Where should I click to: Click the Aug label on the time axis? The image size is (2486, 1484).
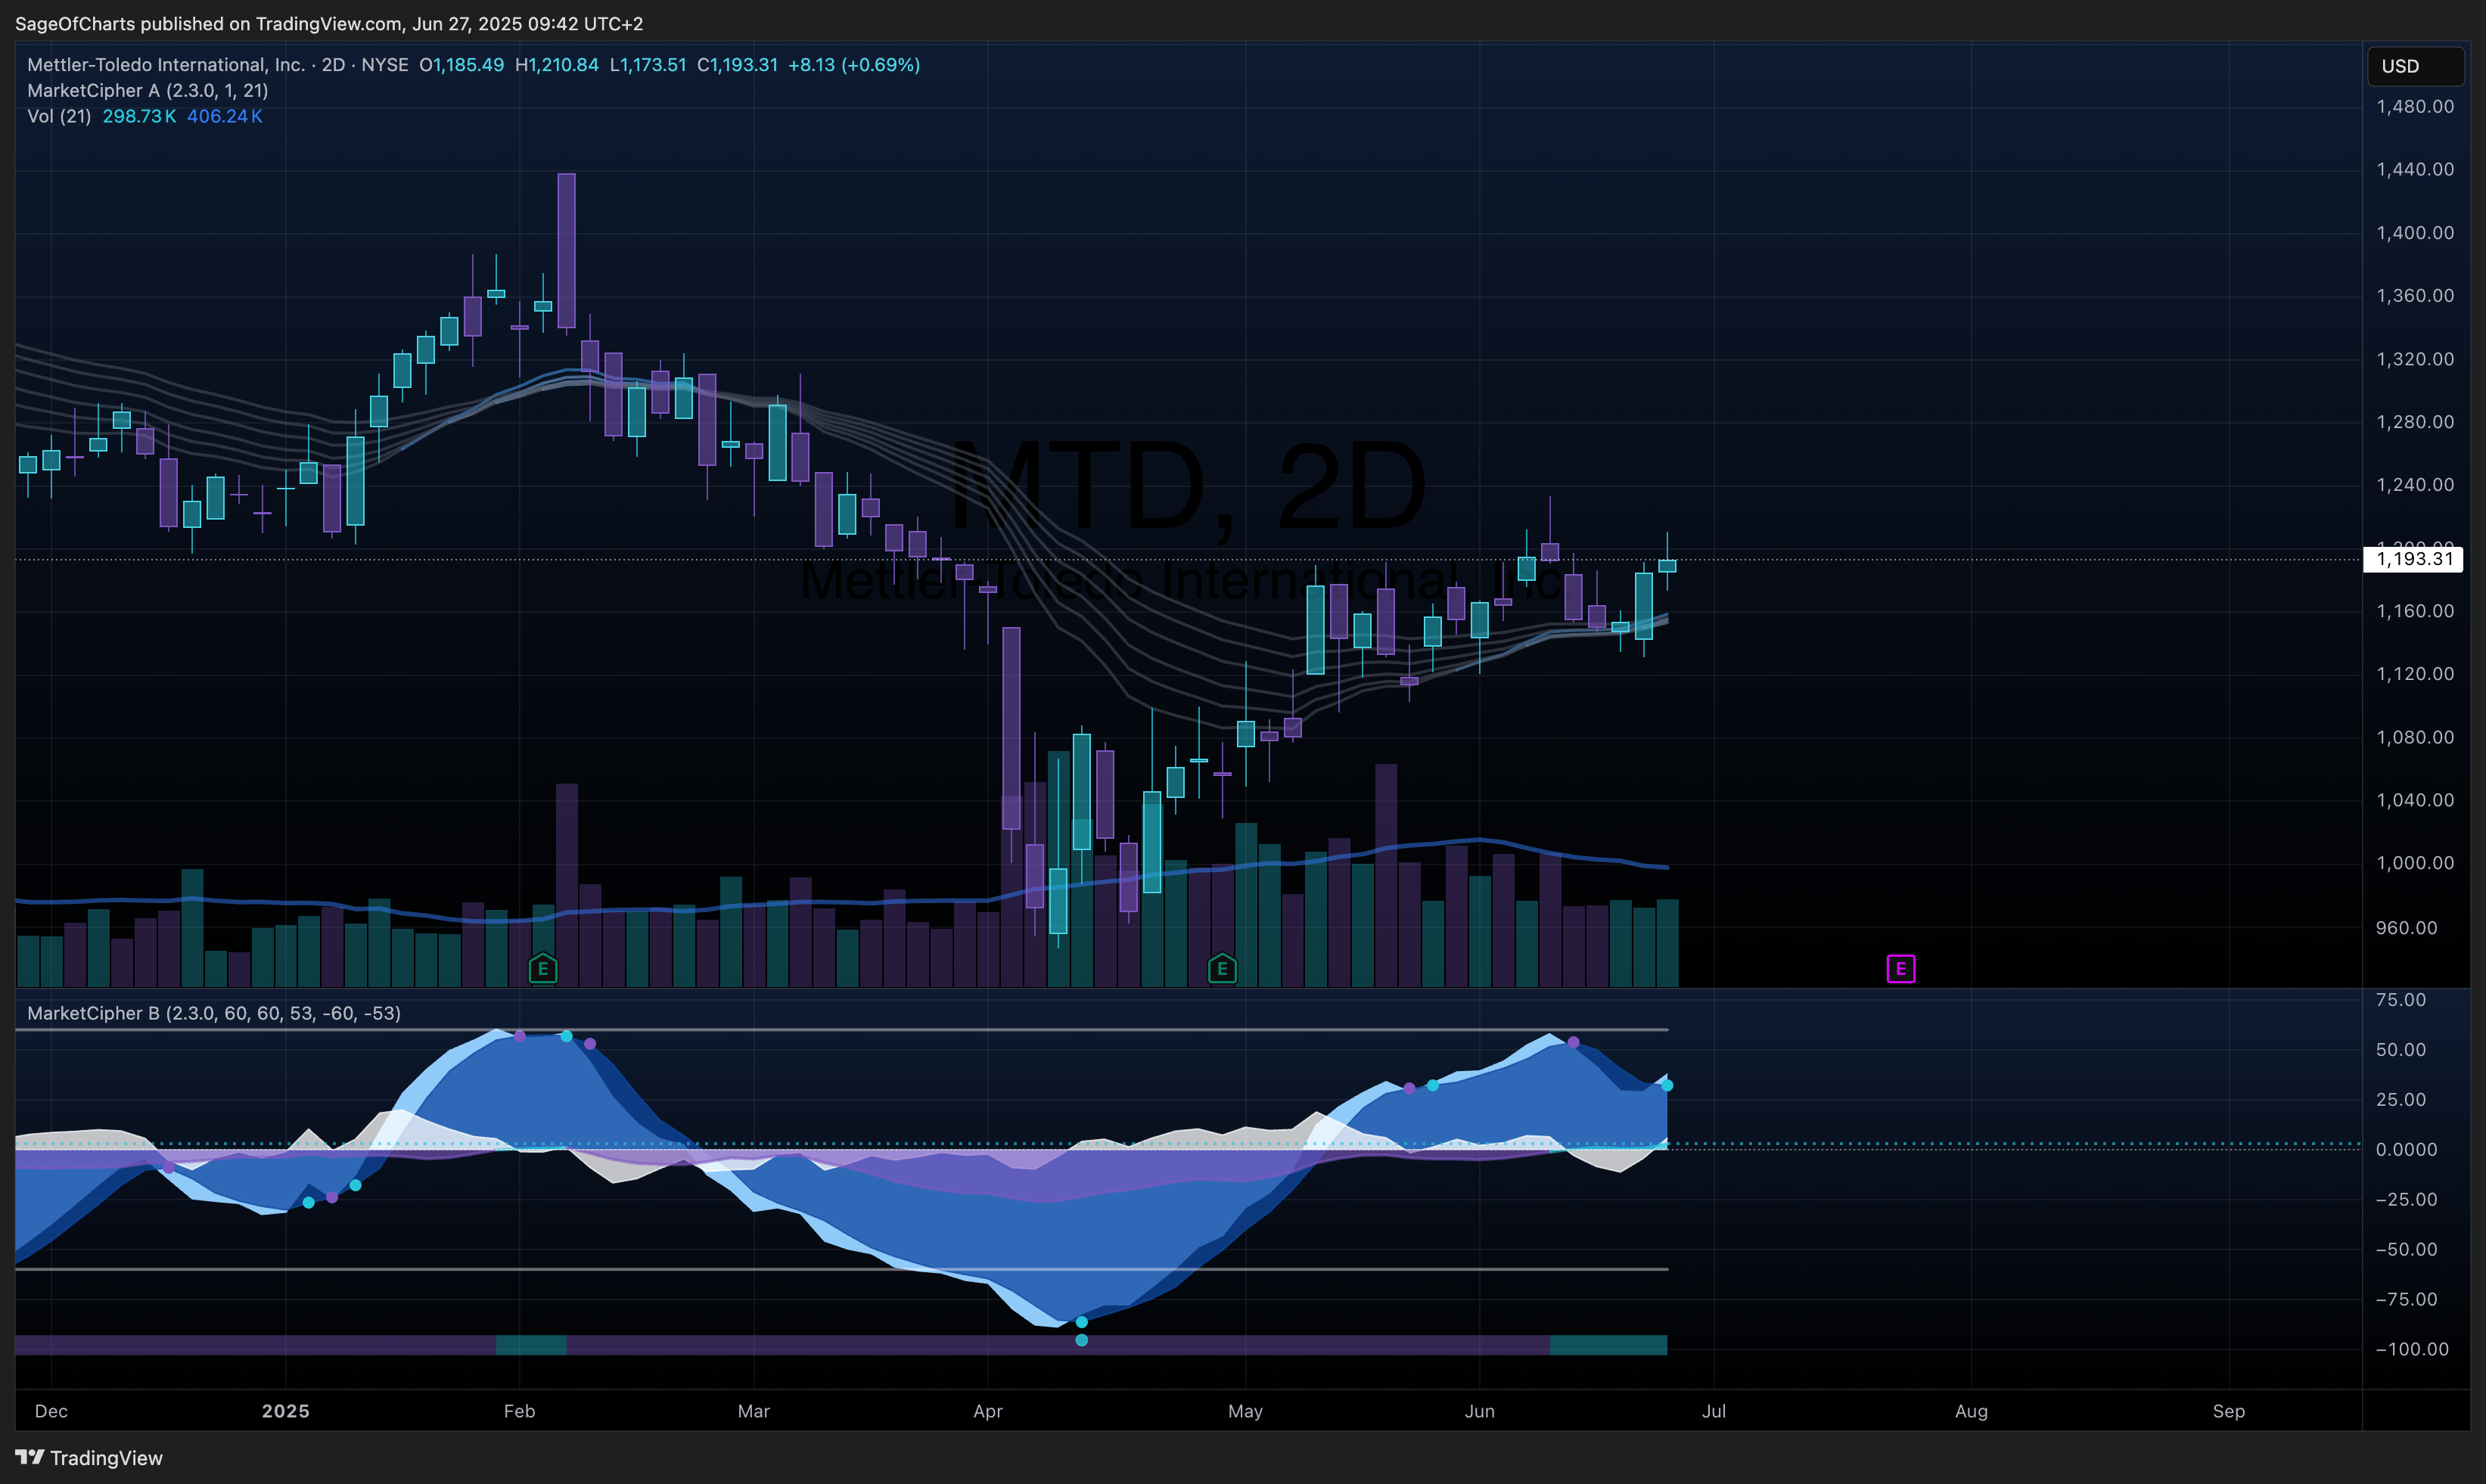1972,1412
